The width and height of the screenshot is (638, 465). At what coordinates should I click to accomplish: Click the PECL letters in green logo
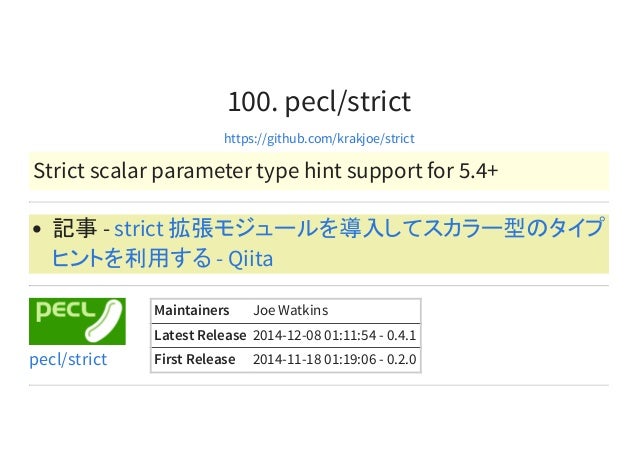pos(65,312)
